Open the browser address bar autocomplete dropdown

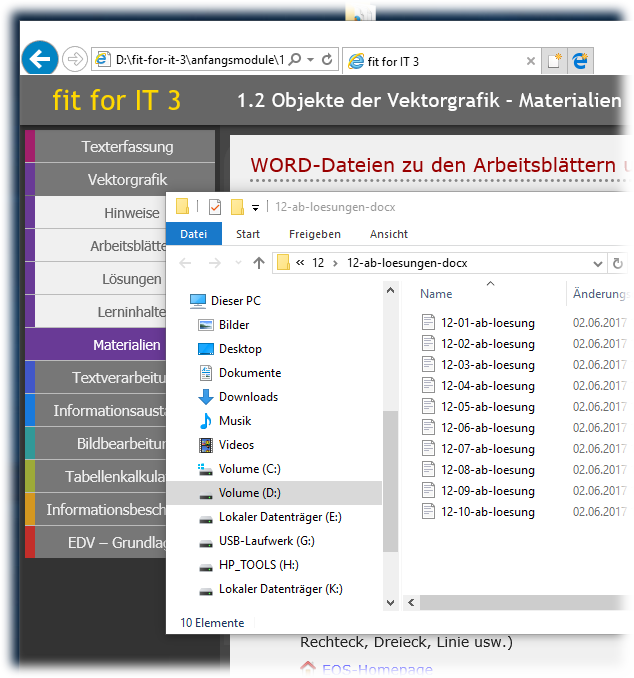point(311,60)
